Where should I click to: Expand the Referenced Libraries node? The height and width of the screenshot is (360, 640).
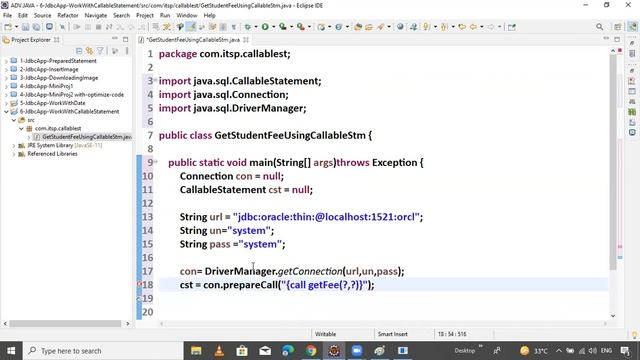pos(14,154)
